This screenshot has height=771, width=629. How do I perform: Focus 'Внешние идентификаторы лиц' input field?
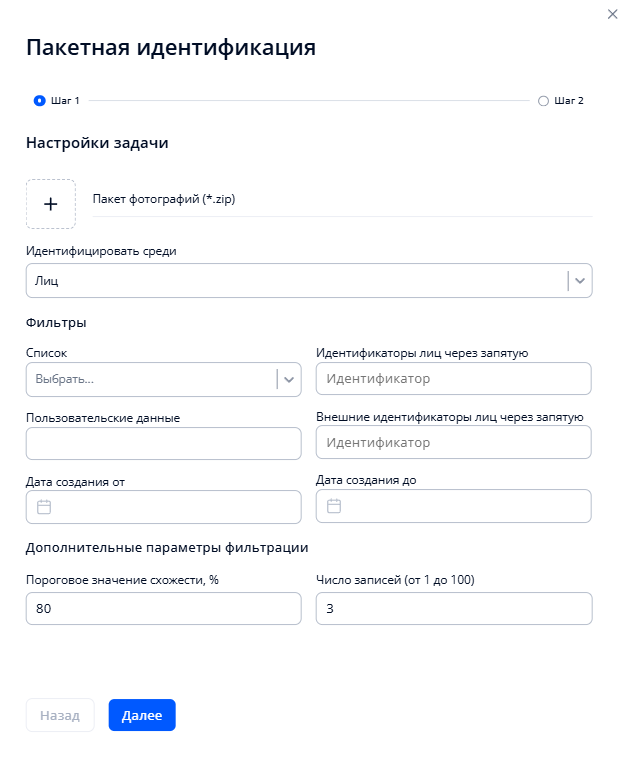[x=453, y=442]
